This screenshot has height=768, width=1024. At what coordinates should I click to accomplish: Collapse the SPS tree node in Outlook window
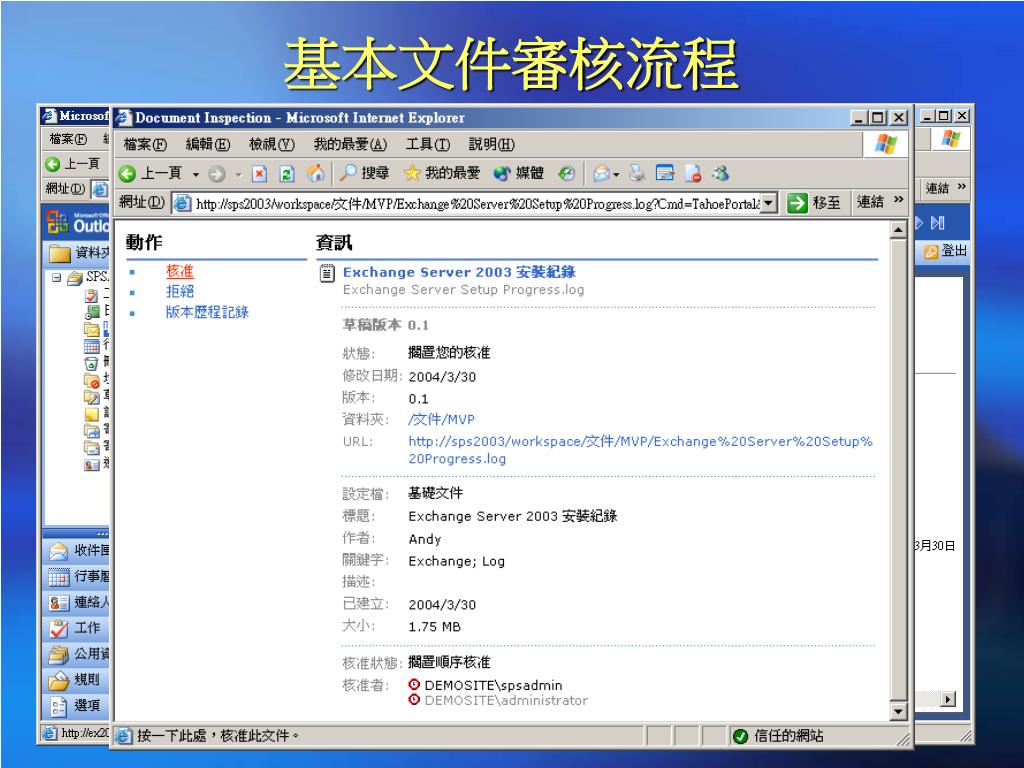pos(57,278)
